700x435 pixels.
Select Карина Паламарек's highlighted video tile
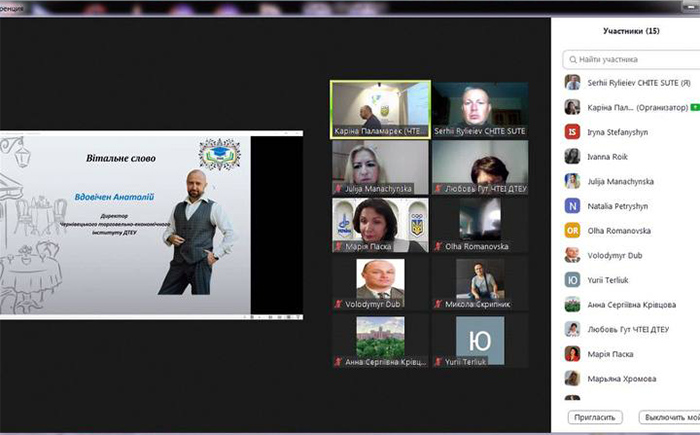pyautogui.click(x=380, y=108)
